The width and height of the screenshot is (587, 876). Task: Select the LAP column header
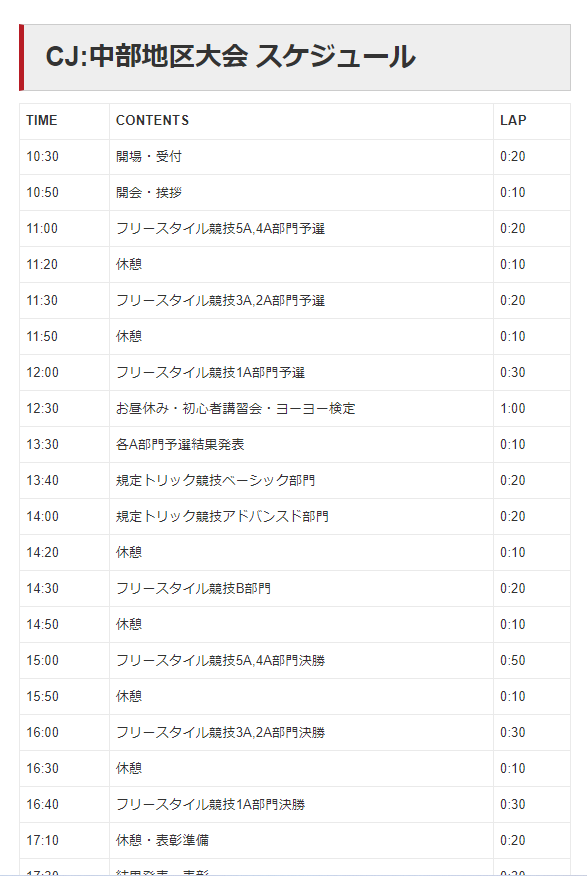pyautogui.click(x=513, y=121)
